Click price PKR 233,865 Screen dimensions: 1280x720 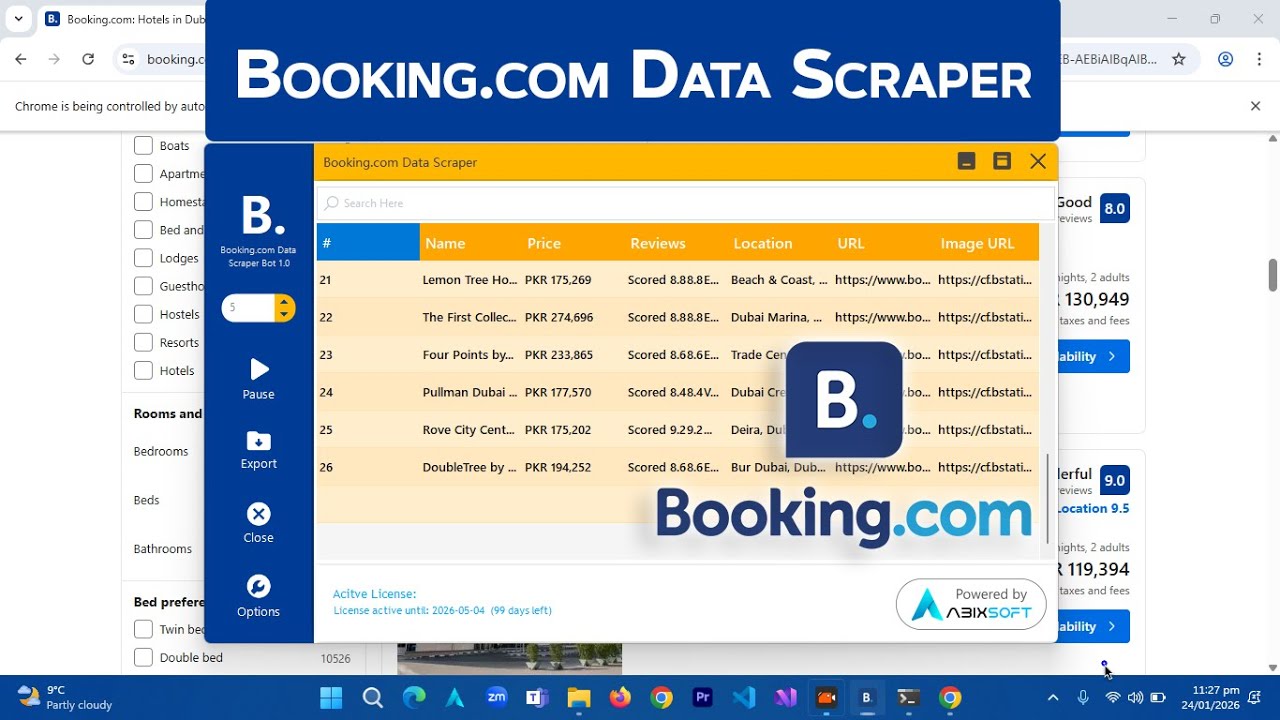pyautogui.click(x=559, y=355)
